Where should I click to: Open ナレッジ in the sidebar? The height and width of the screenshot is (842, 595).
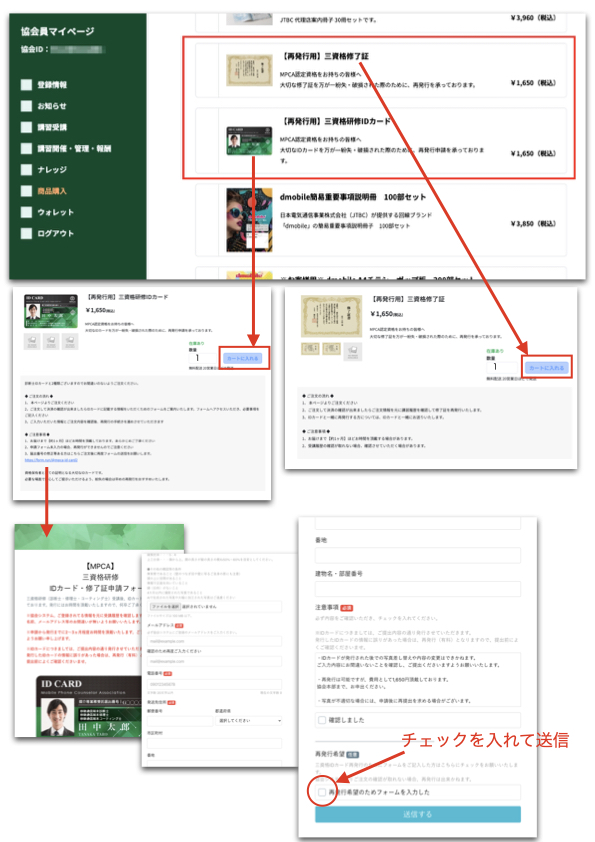coord(52,170)
